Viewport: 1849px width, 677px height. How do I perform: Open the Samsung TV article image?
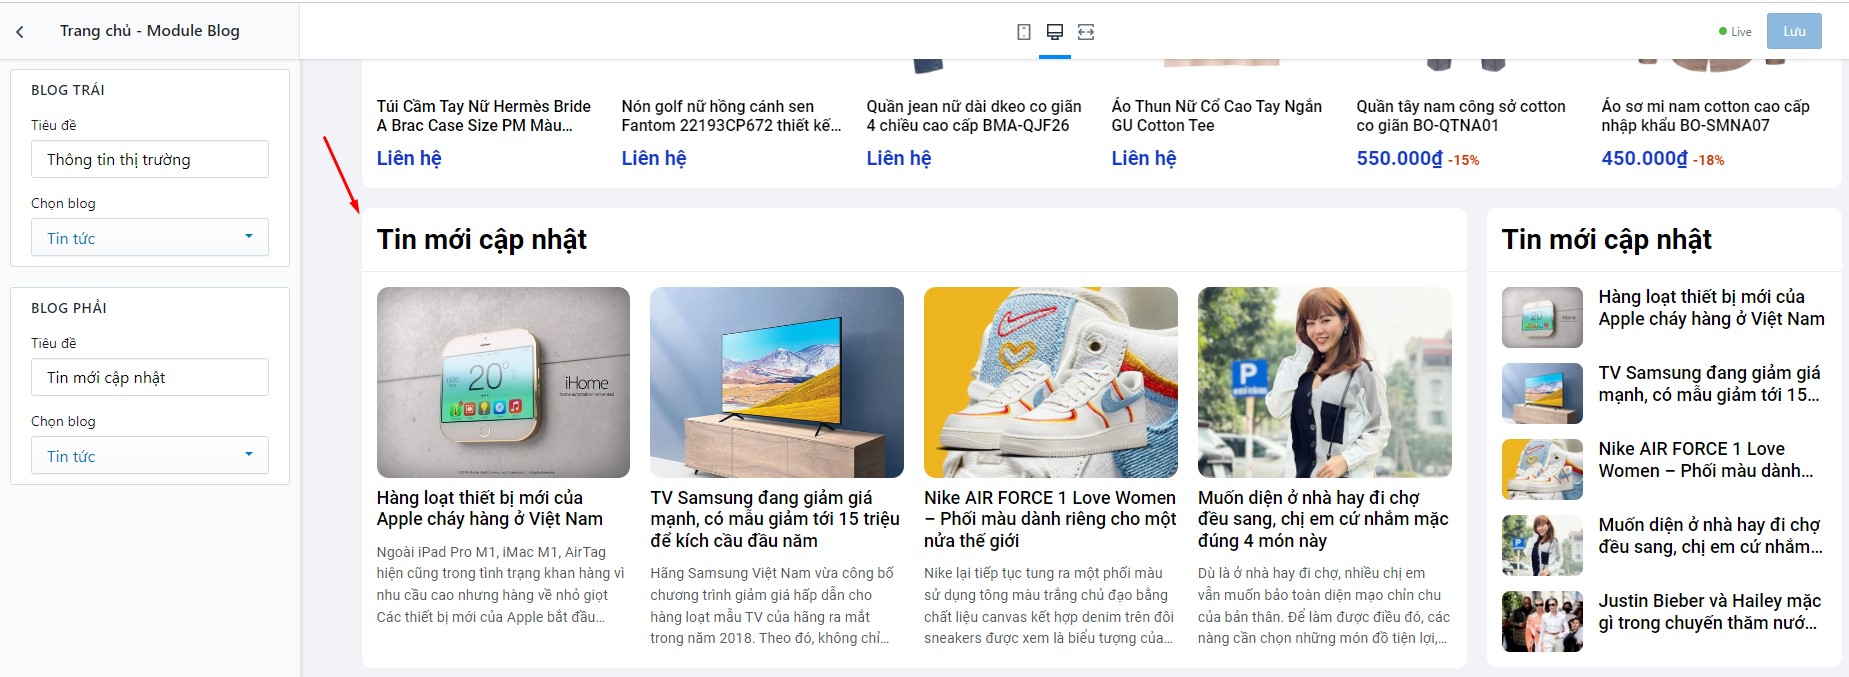(777, 382)
